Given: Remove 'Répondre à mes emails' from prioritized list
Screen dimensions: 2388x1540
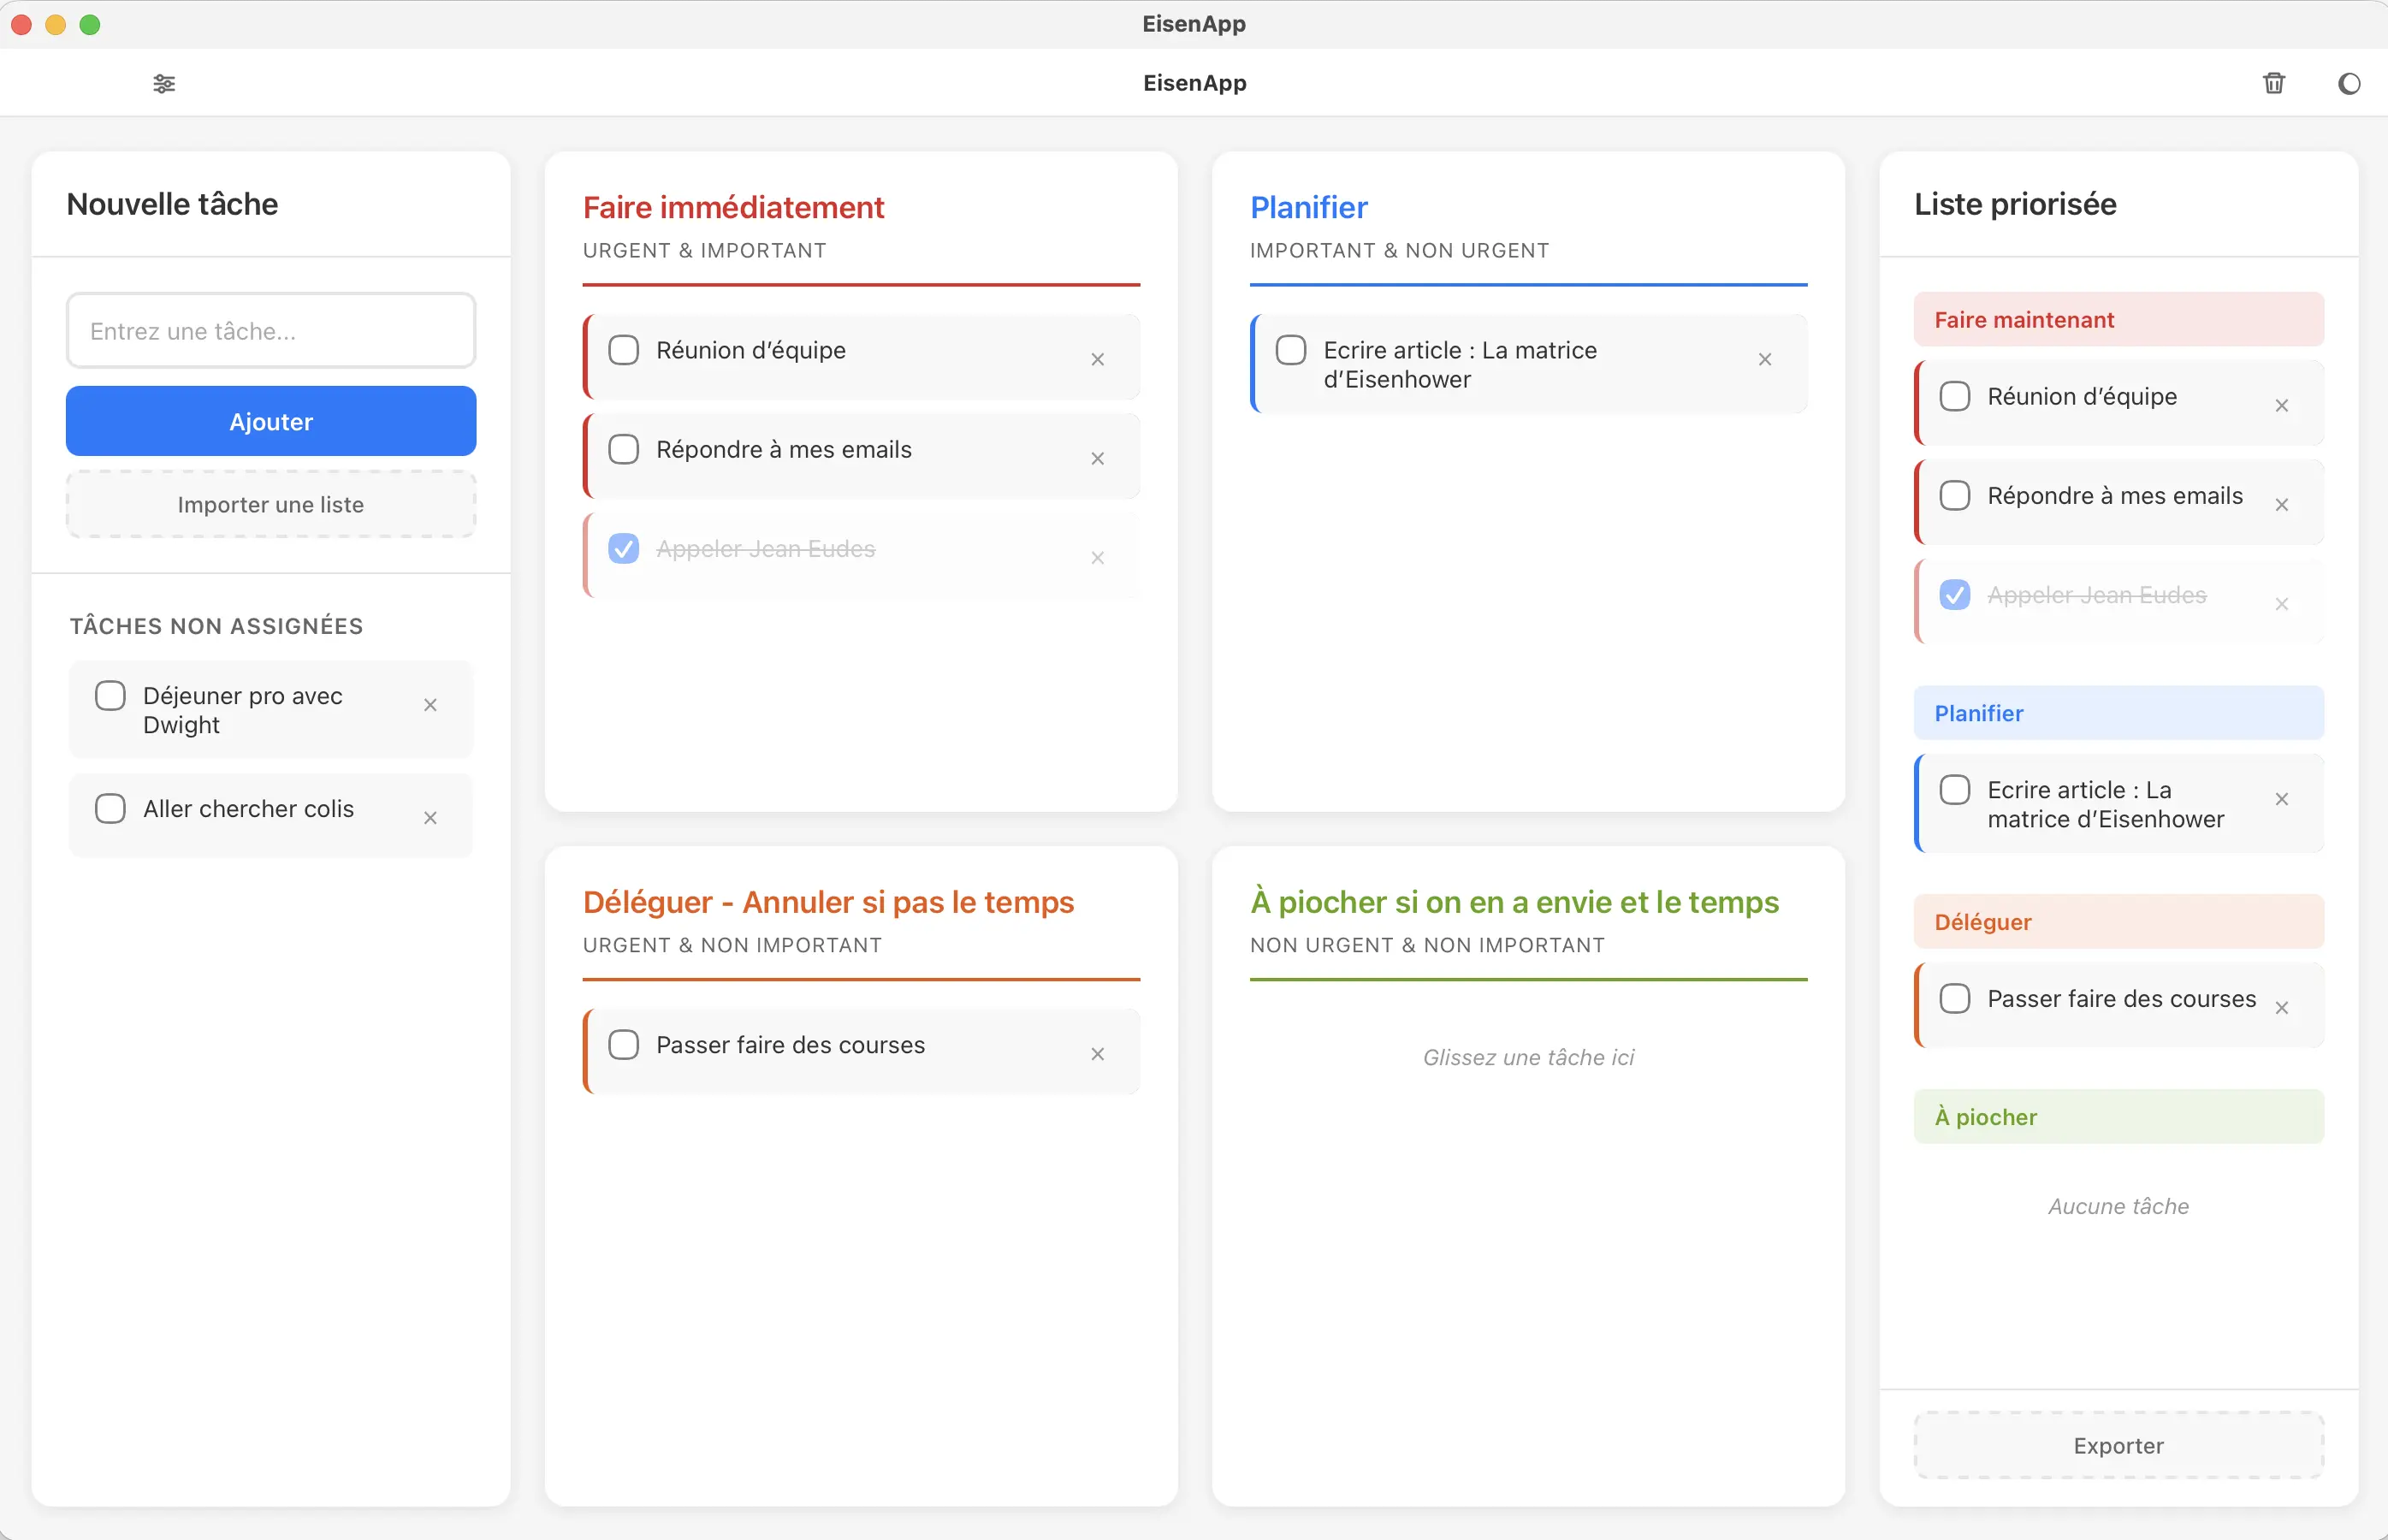Looking at the screenshot, I should [2282, 504].
